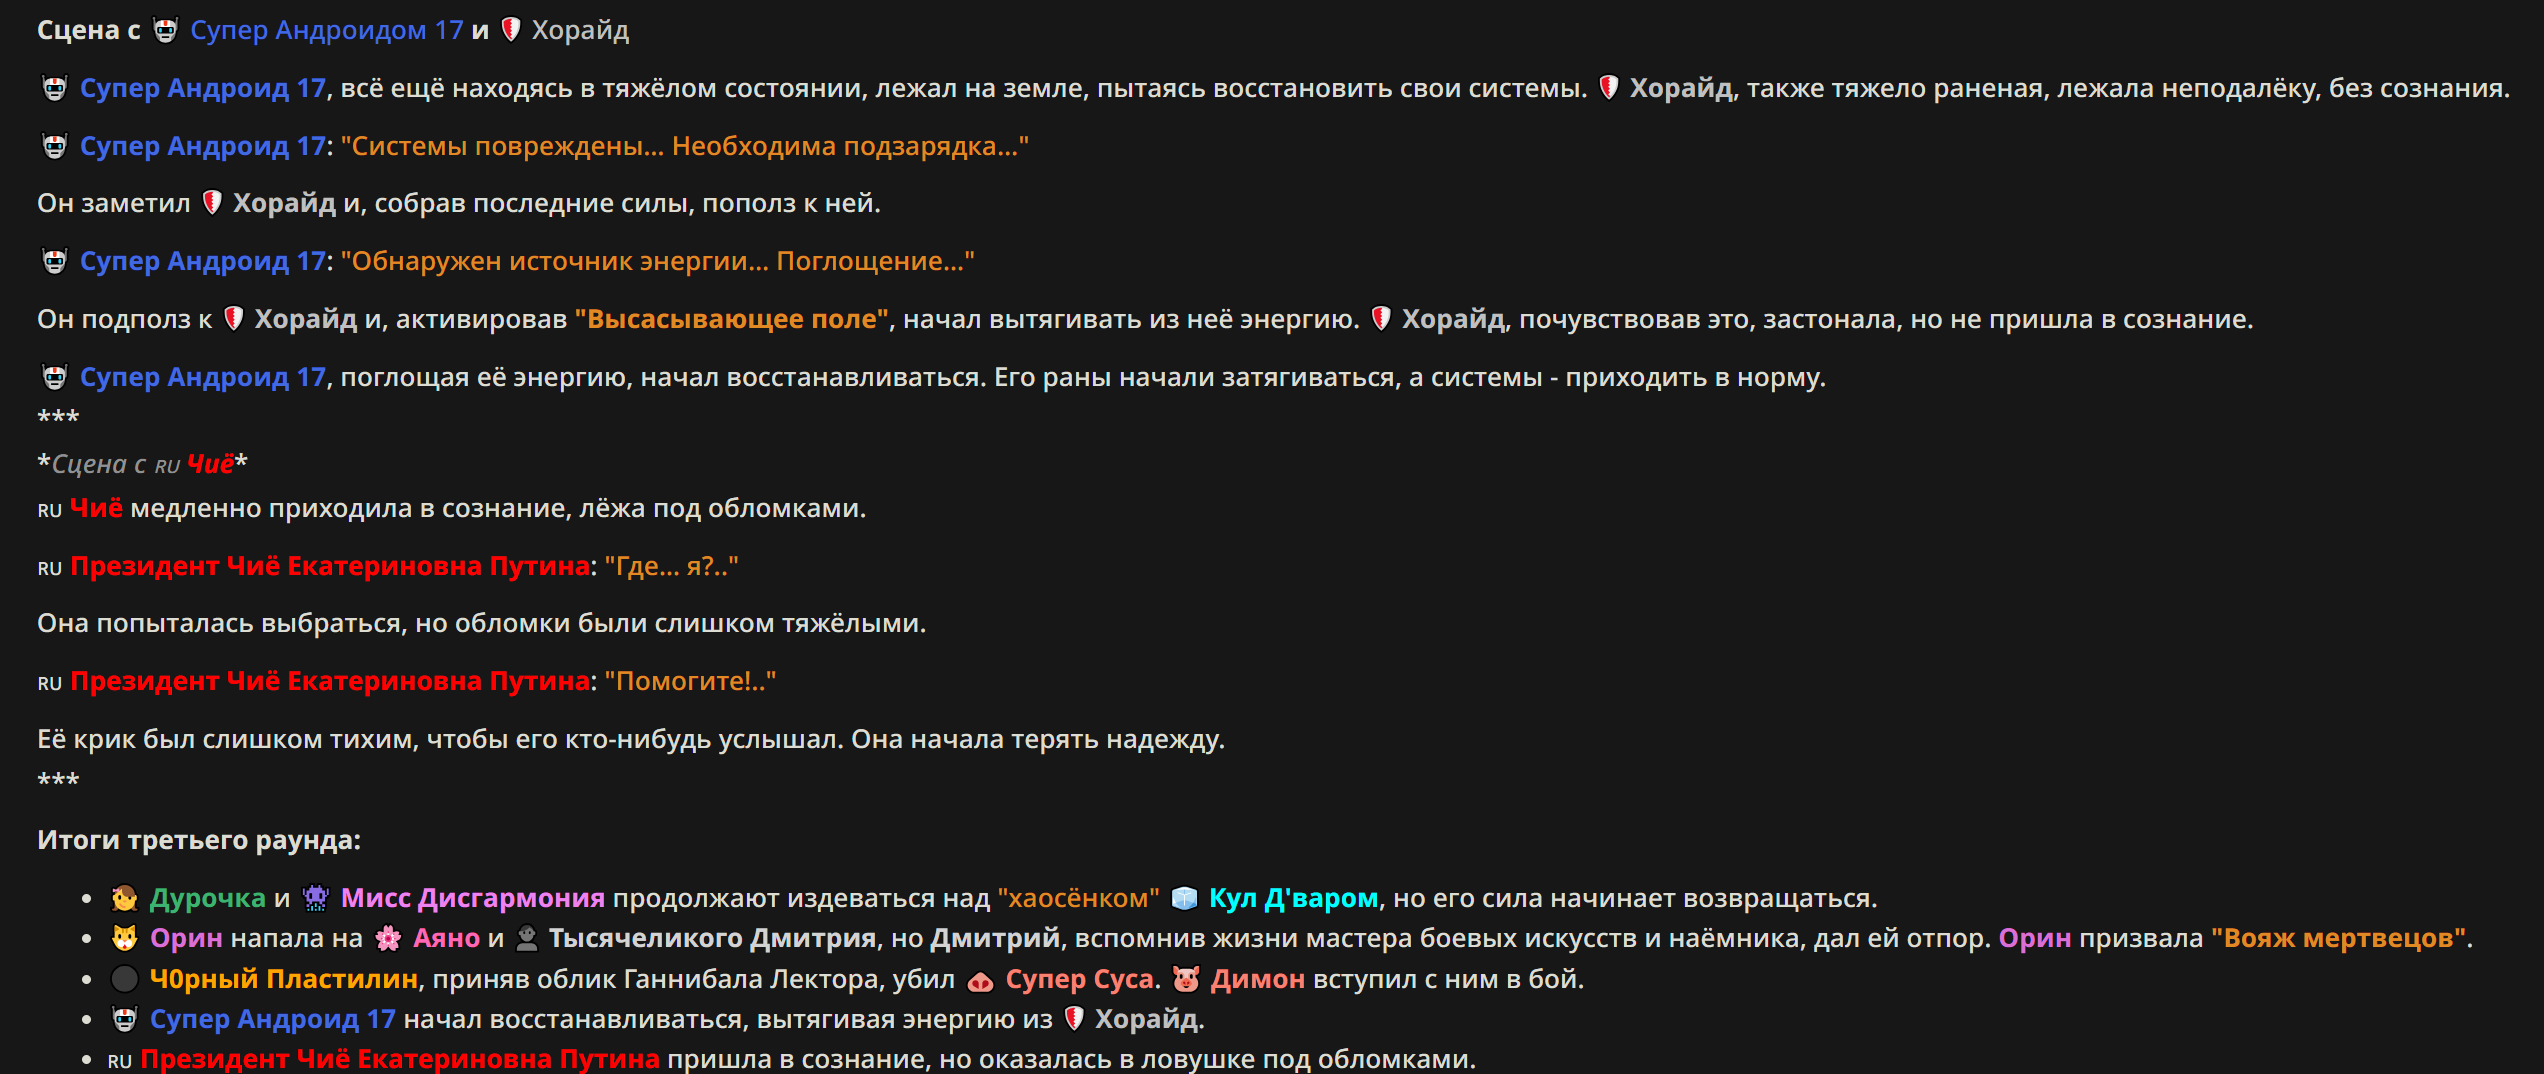2544x1074 pixels.
Task: Click the green name "Дурочка"
Action: coord(208,899)
